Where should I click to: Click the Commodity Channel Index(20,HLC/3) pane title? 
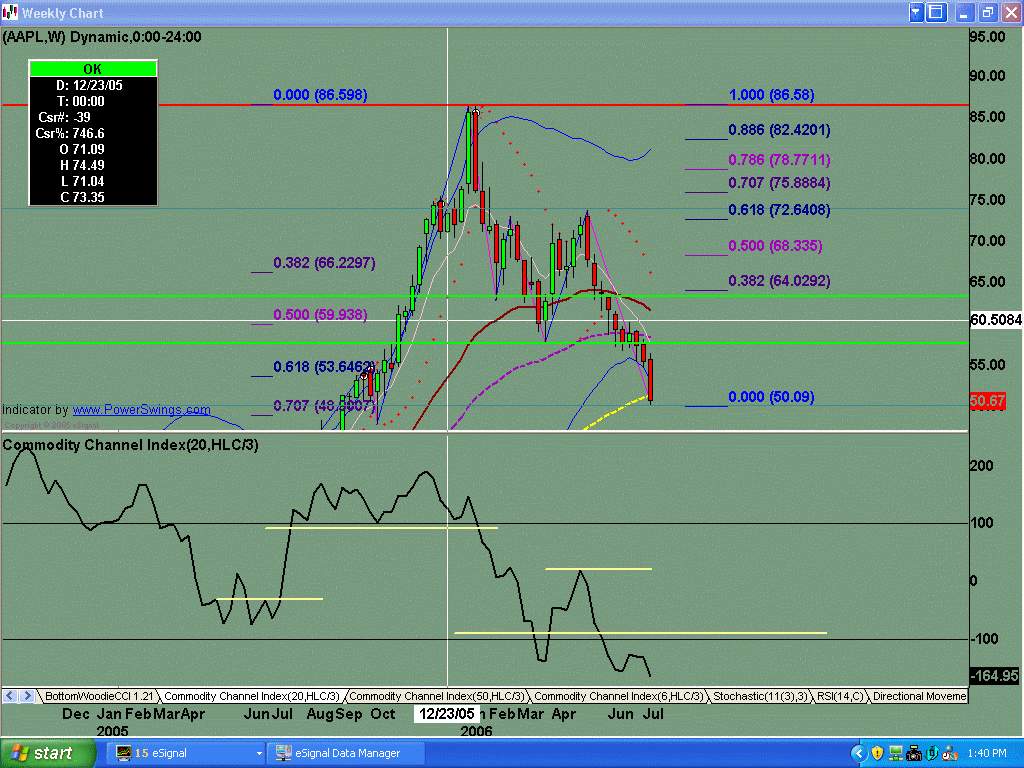click(x=131, y=445)
